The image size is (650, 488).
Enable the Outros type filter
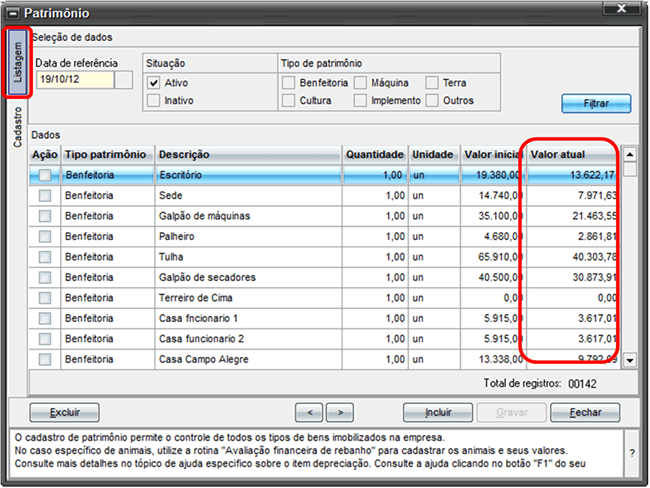432,100
